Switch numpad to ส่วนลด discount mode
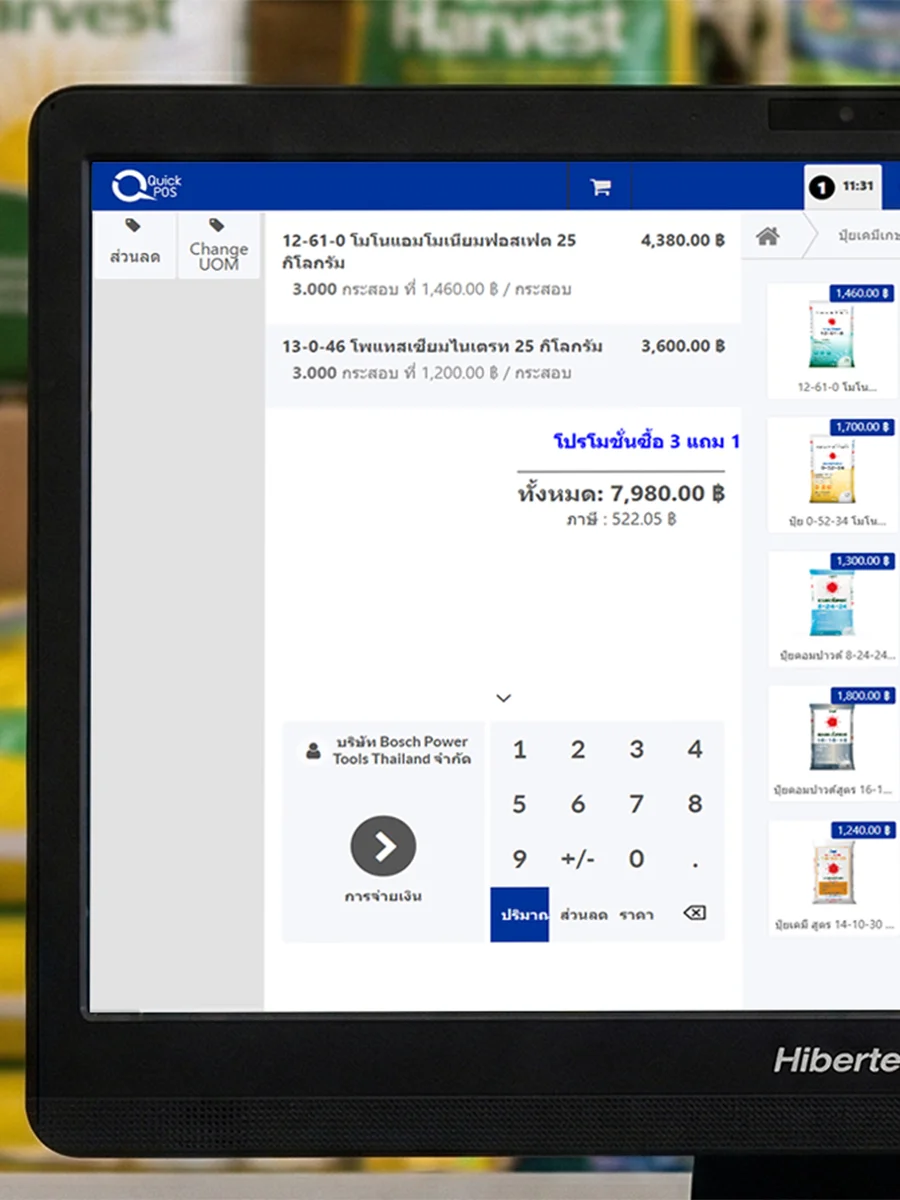The width and height of the screenshot is (900, 1200). tap(583, 914)
